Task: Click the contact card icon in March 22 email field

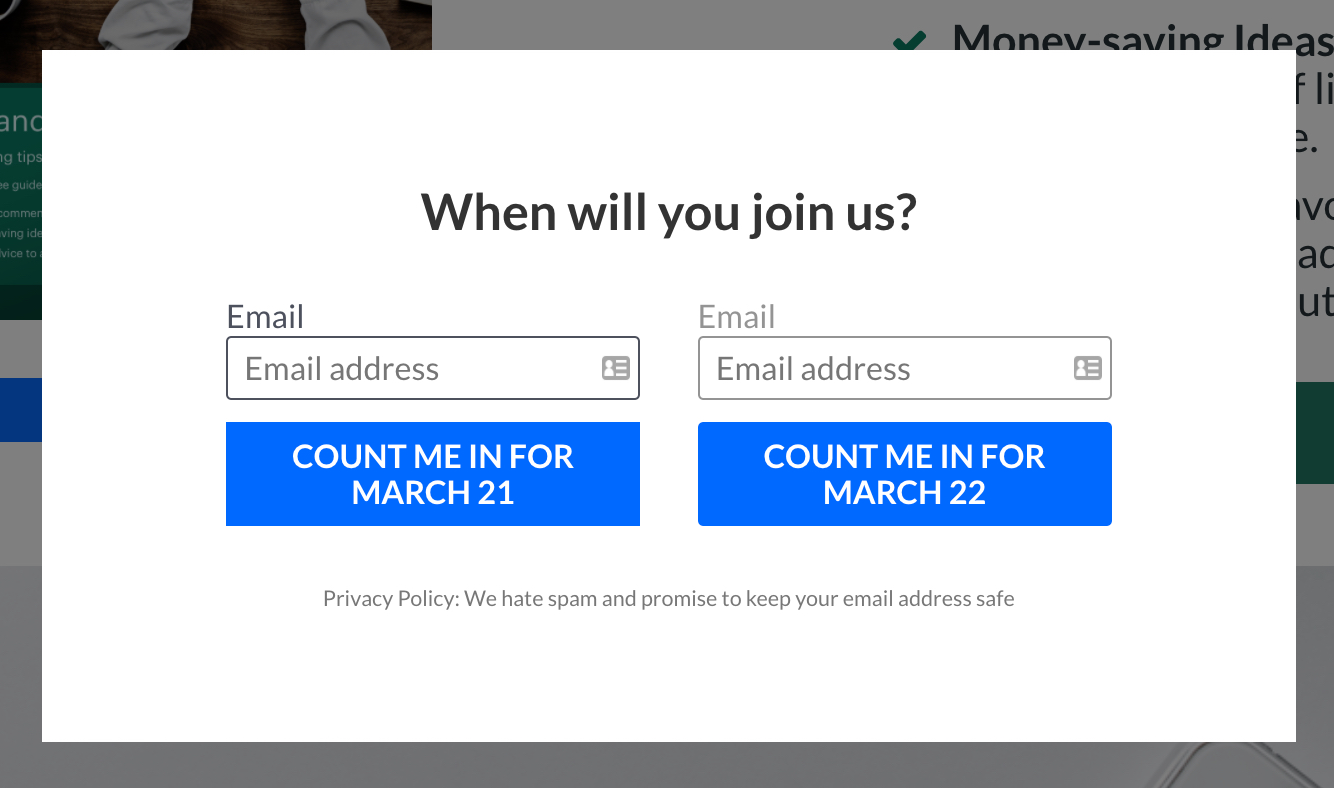Action: [x=1086, y=368]
